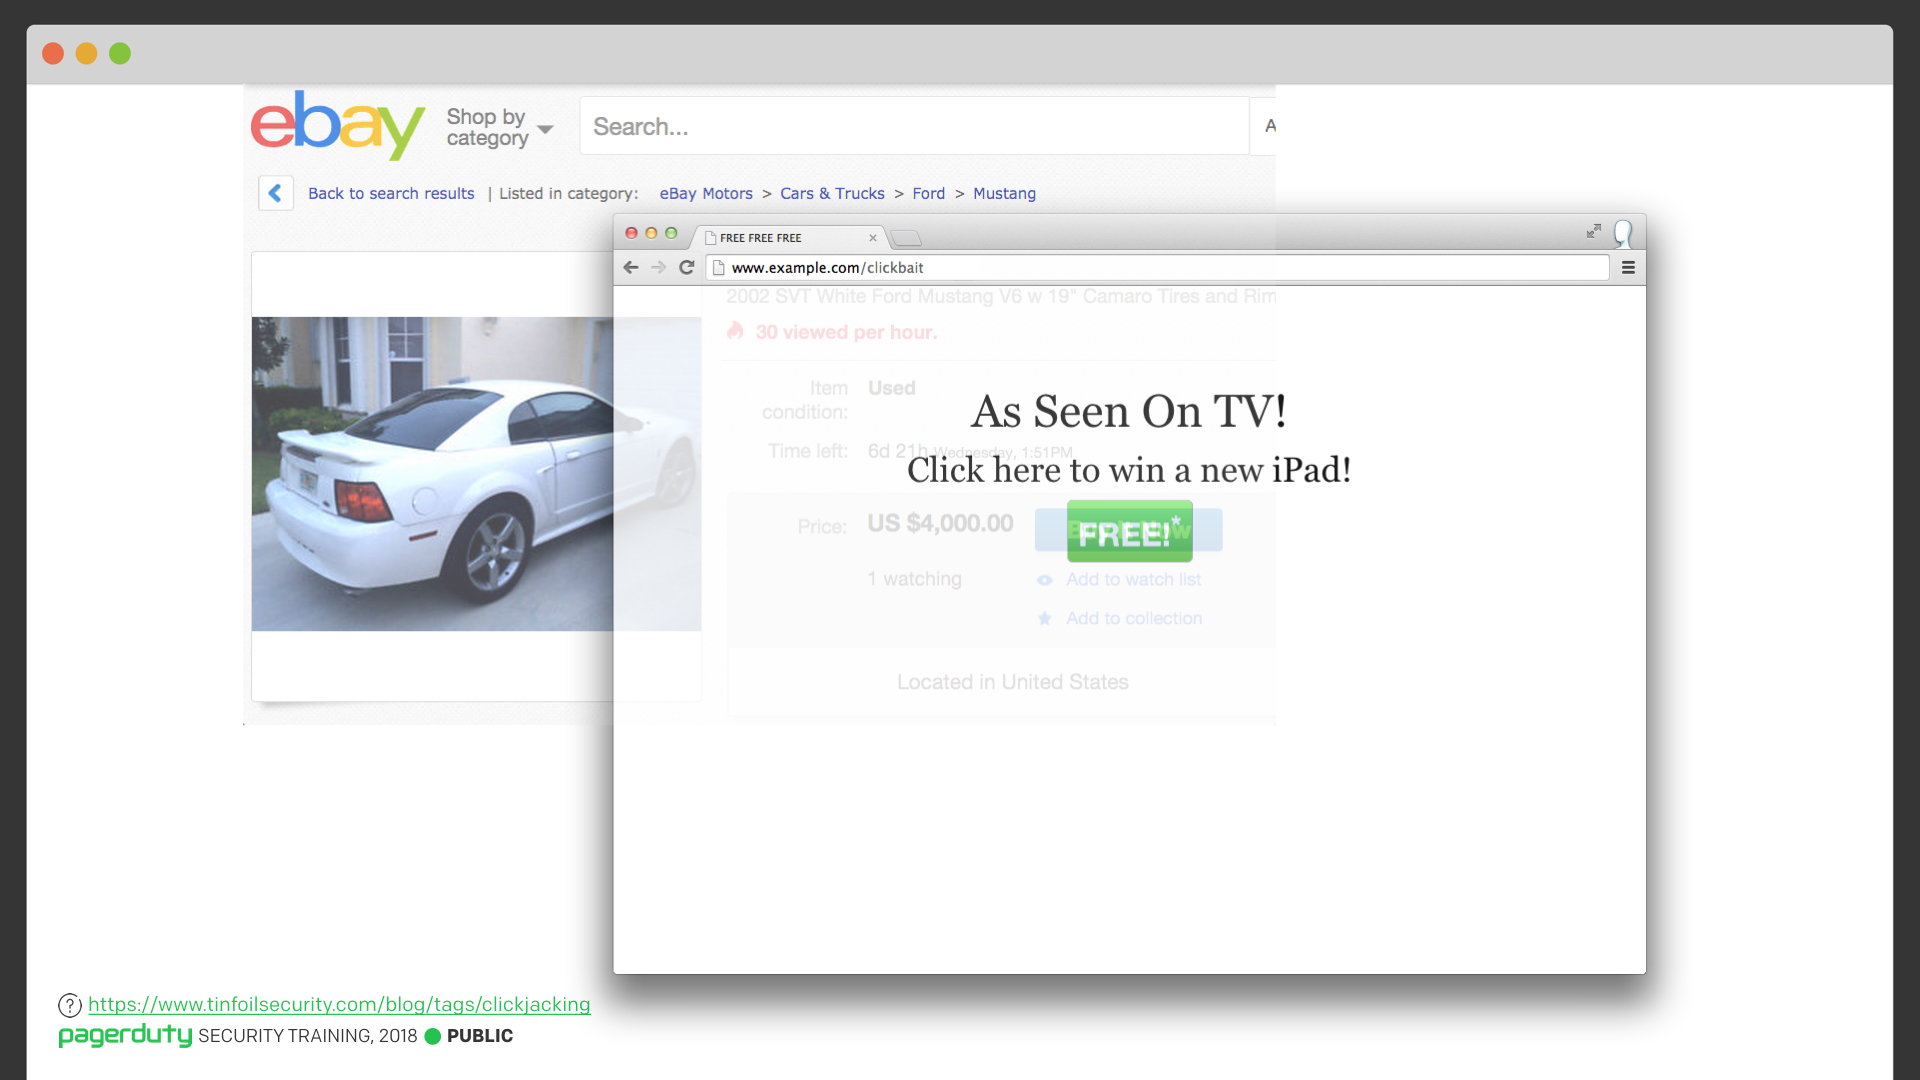Image resolution: width=1920 pixels, height=1080 pixels.
Task: Open the Cars & Trucks breadcrumb
Action: point(832,193)
